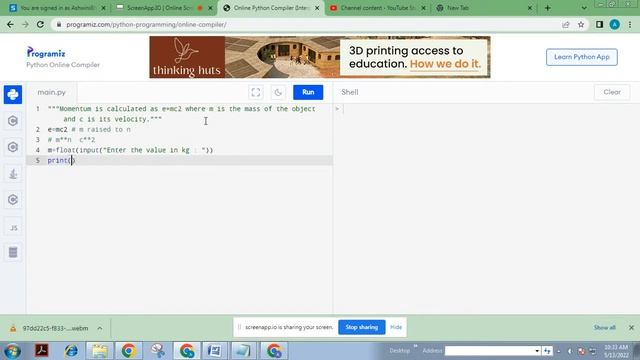Show all downloads
Screen dimensions: 640x360
pos(604,328)
